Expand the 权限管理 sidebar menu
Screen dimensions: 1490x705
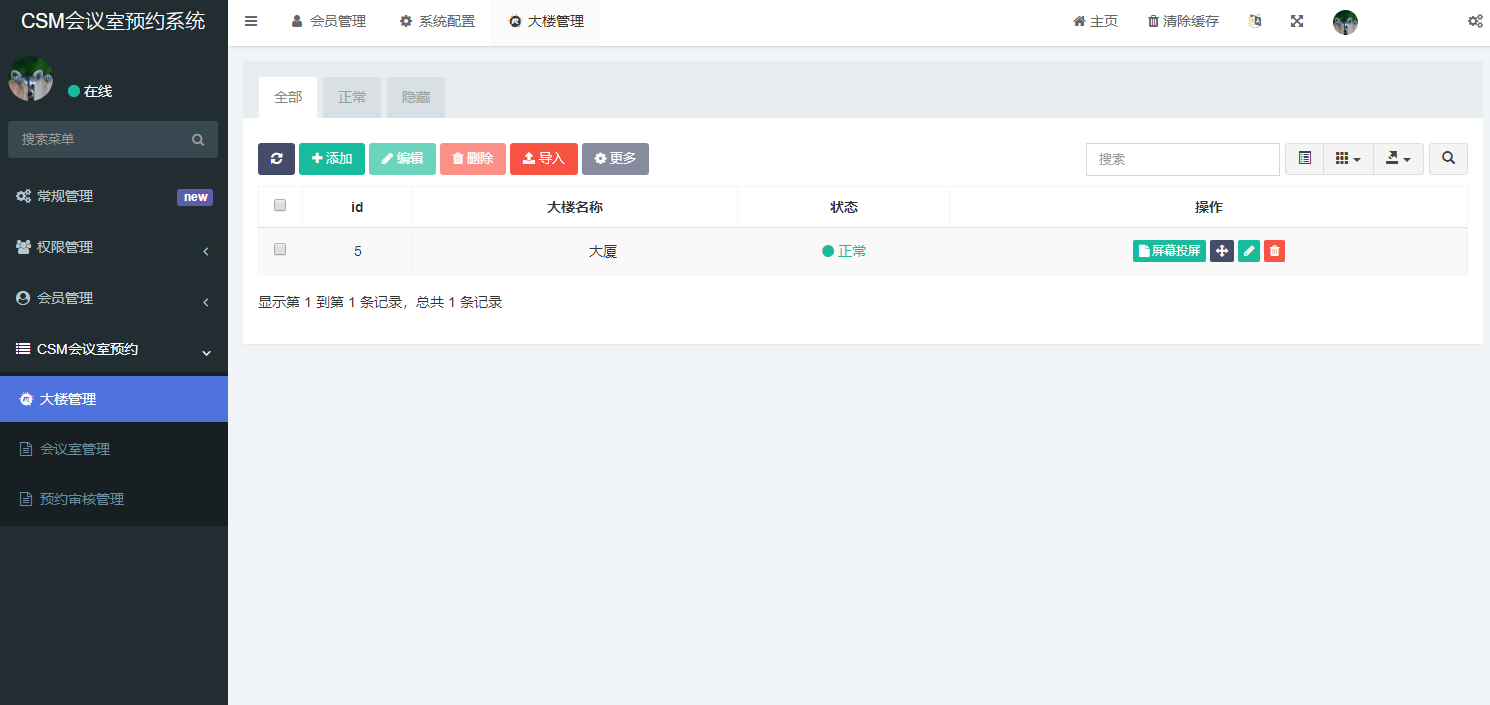point(114,247)
